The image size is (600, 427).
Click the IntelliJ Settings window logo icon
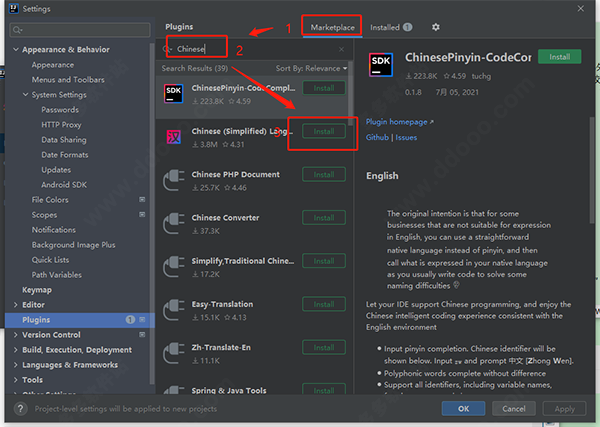(14, 8)
